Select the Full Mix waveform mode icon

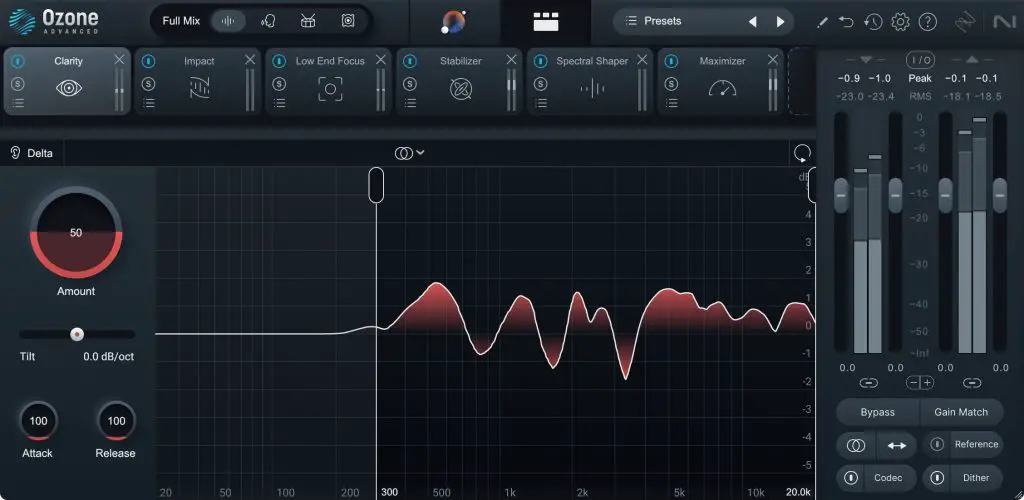click(x=228, y=21)
